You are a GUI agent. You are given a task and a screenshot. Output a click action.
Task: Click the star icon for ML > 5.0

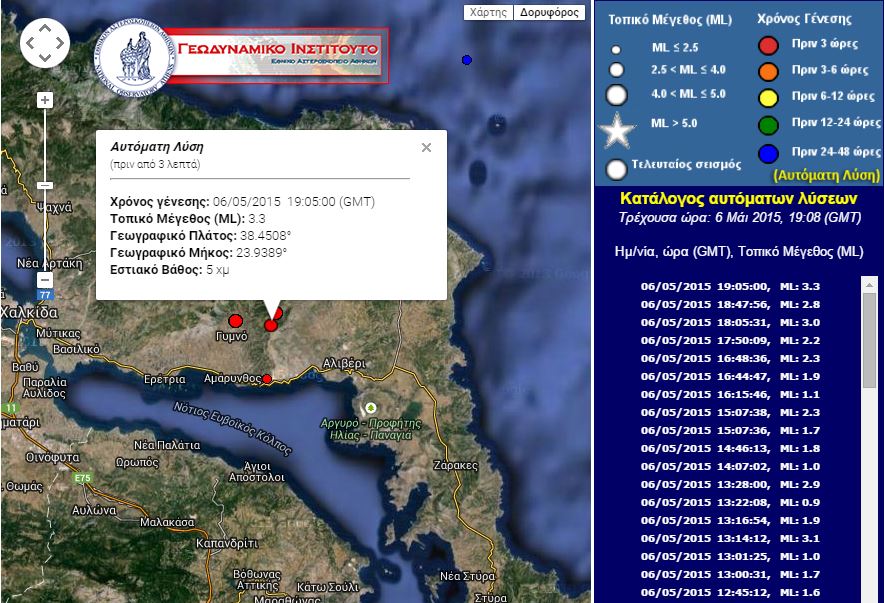617,129
